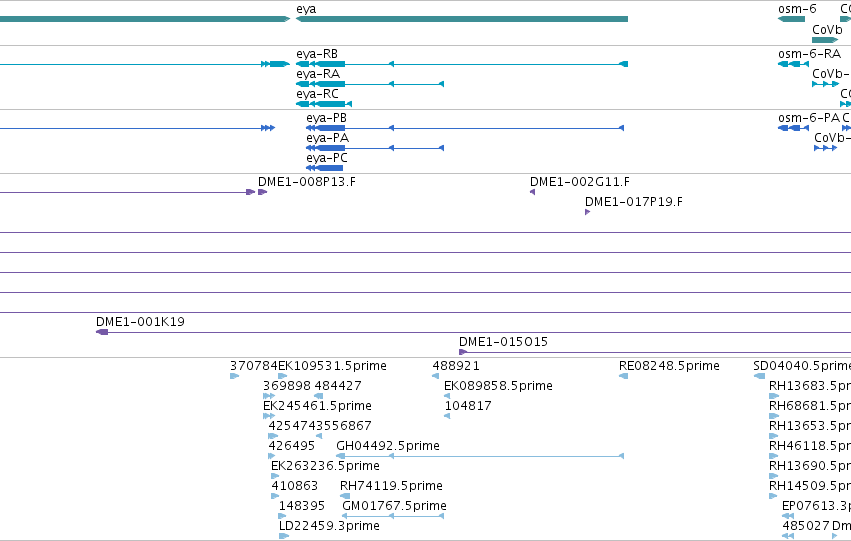
Task: Click the EK263236.5prime EST label
Action: click(x=325, y=466)
